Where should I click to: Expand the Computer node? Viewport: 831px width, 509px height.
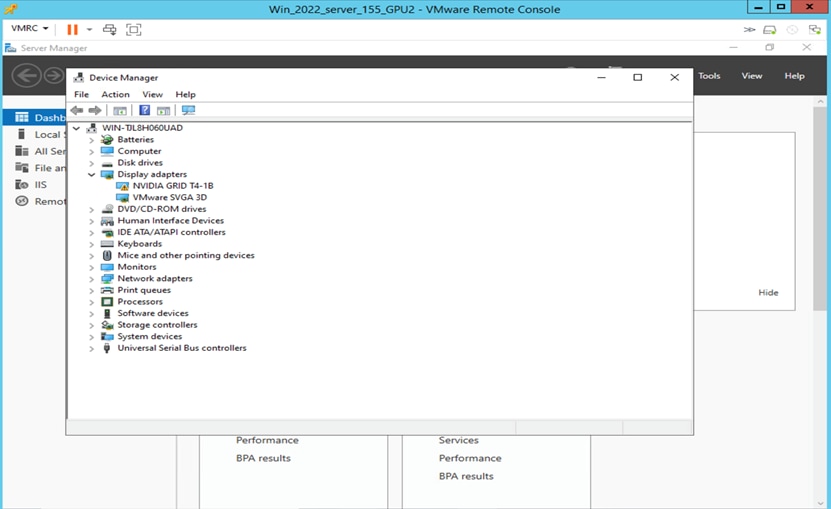pos(92,152)
